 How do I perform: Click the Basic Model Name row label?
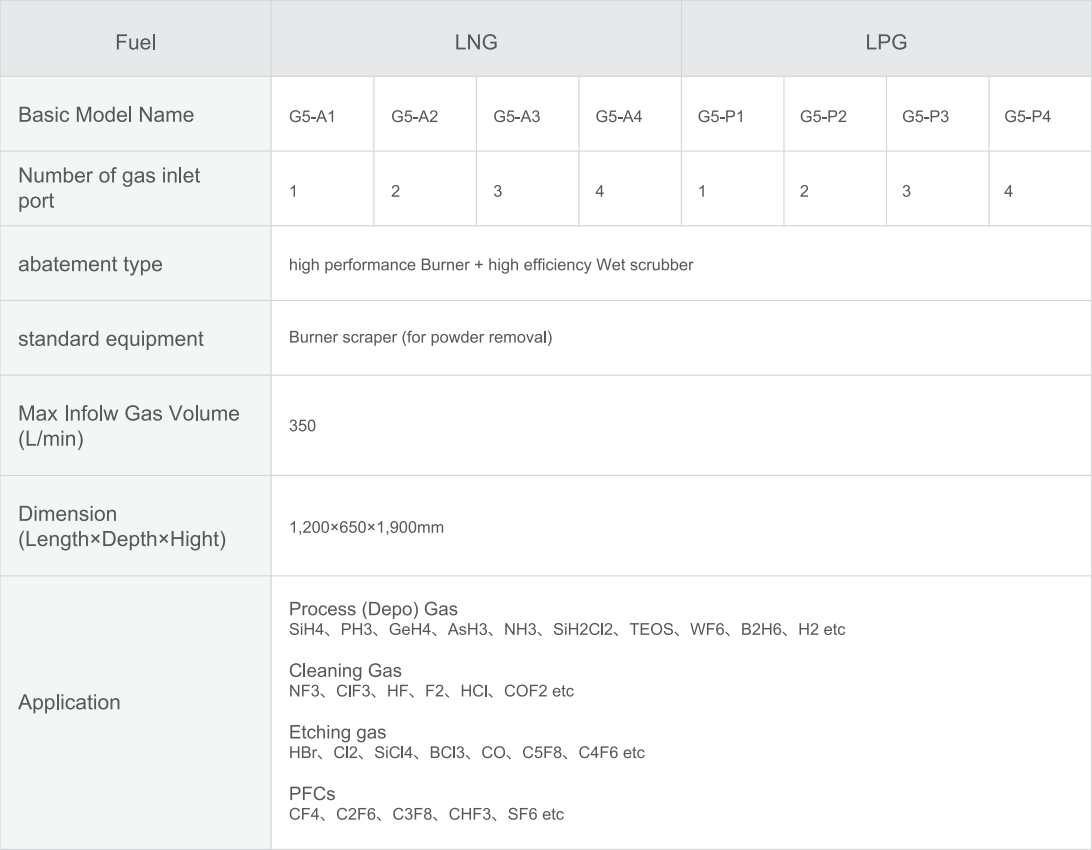tap(106, 115)
